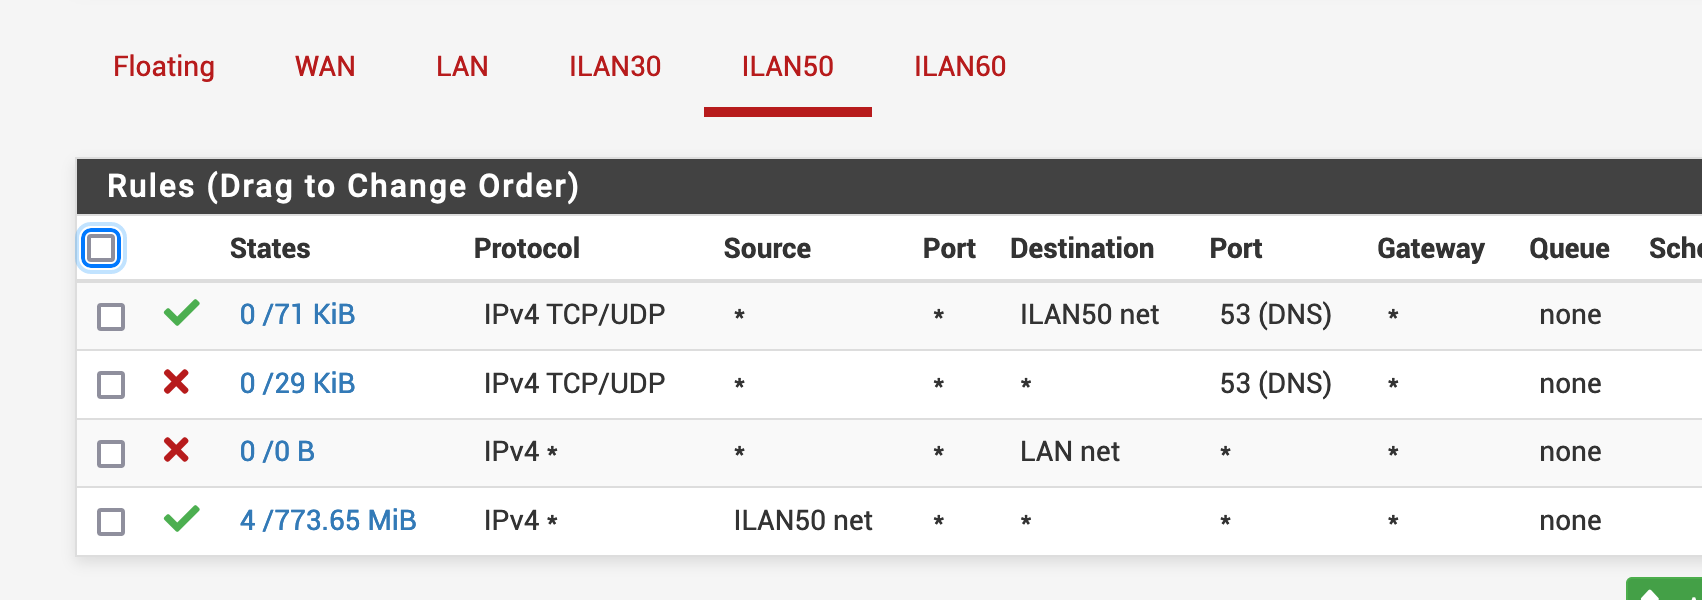Viewport: 1702px width, 600px height.
Task: Switch to the Floating tab
Action: point(164,67)
